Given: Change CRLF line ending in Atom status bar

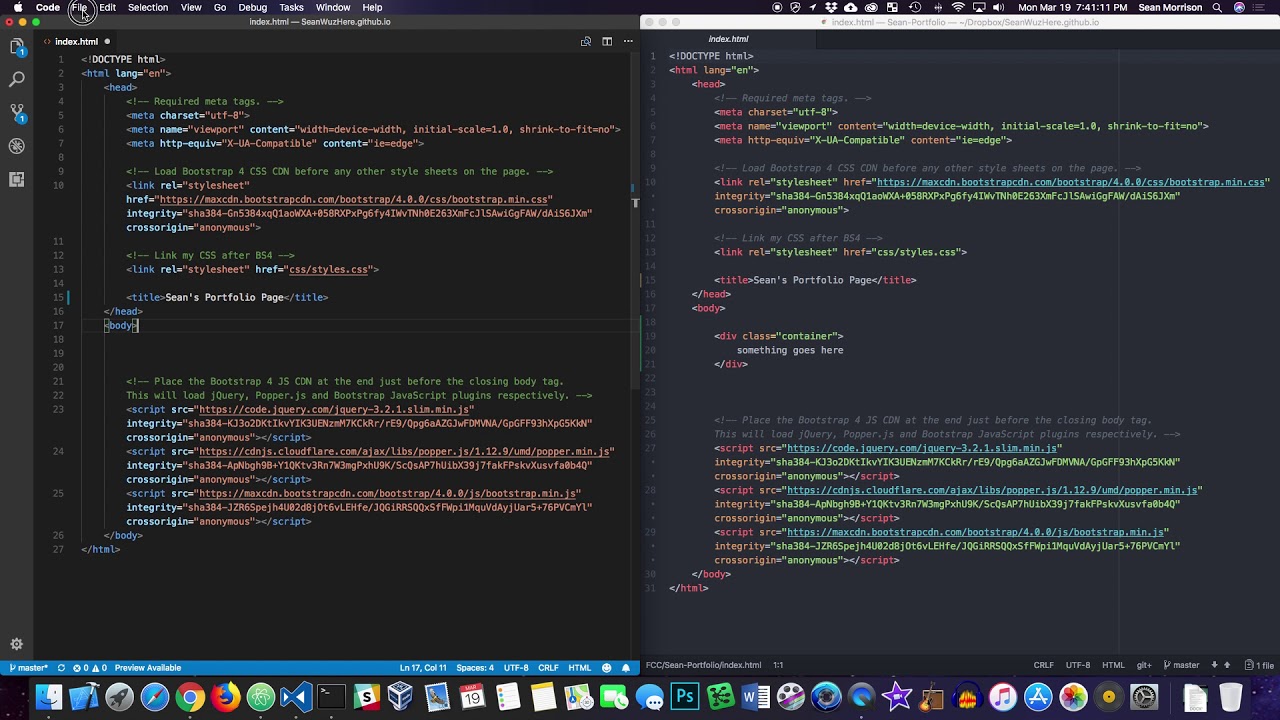Looking at the screenshot, I should pyautogui.click(x=1043, y=665).
